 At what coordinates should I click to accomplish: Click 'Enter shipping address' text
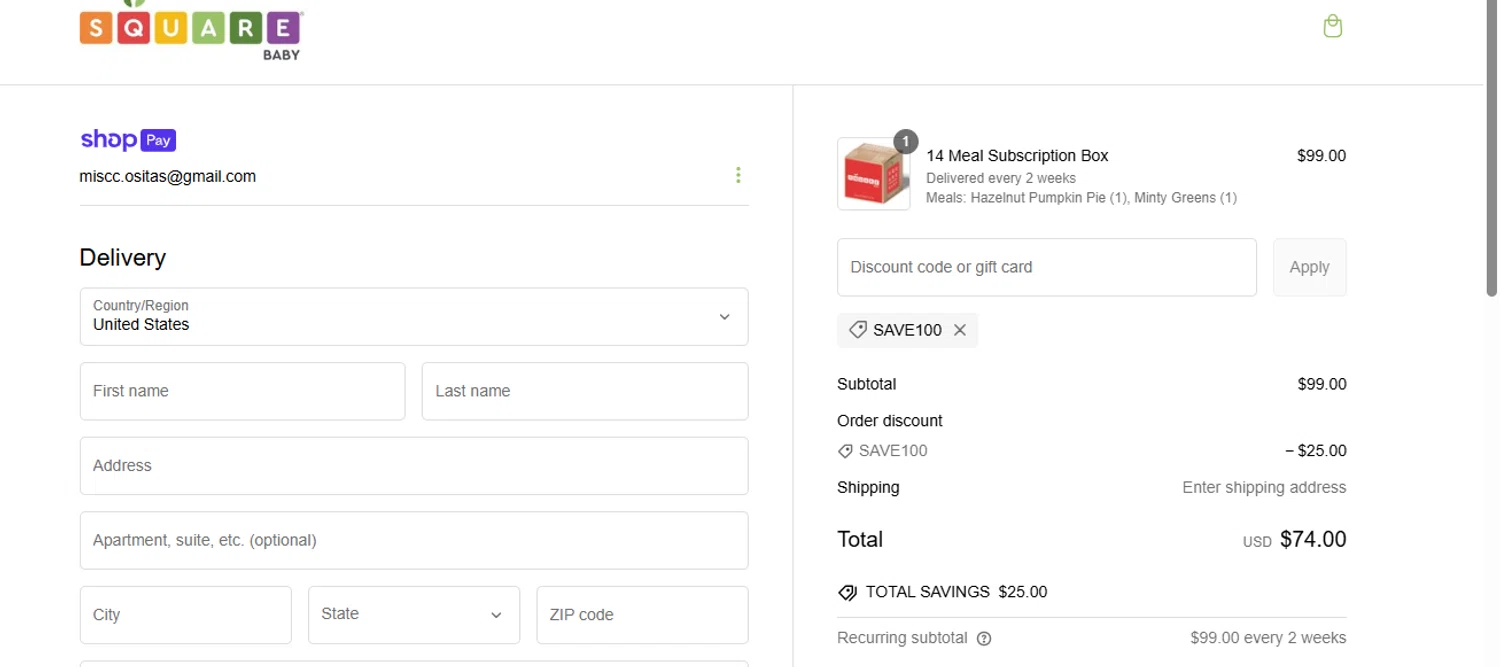1264,488
